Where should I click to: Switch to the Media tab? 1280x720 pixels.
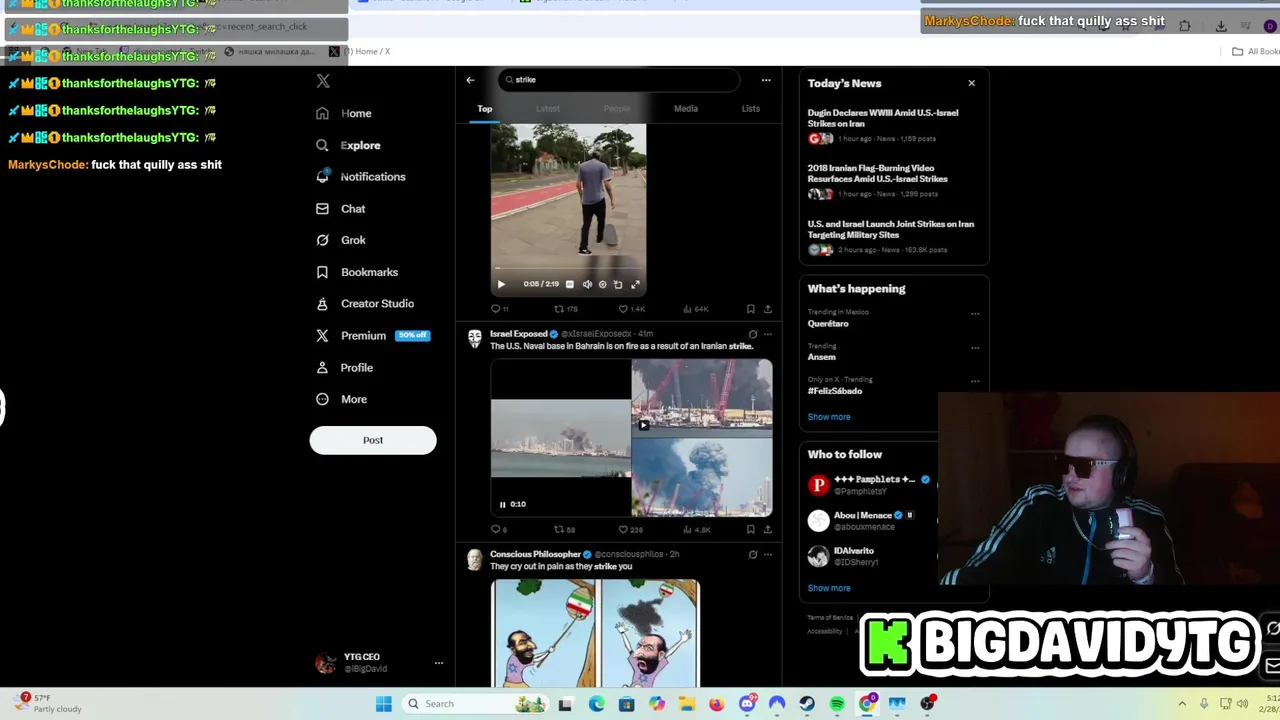(686, 109)
